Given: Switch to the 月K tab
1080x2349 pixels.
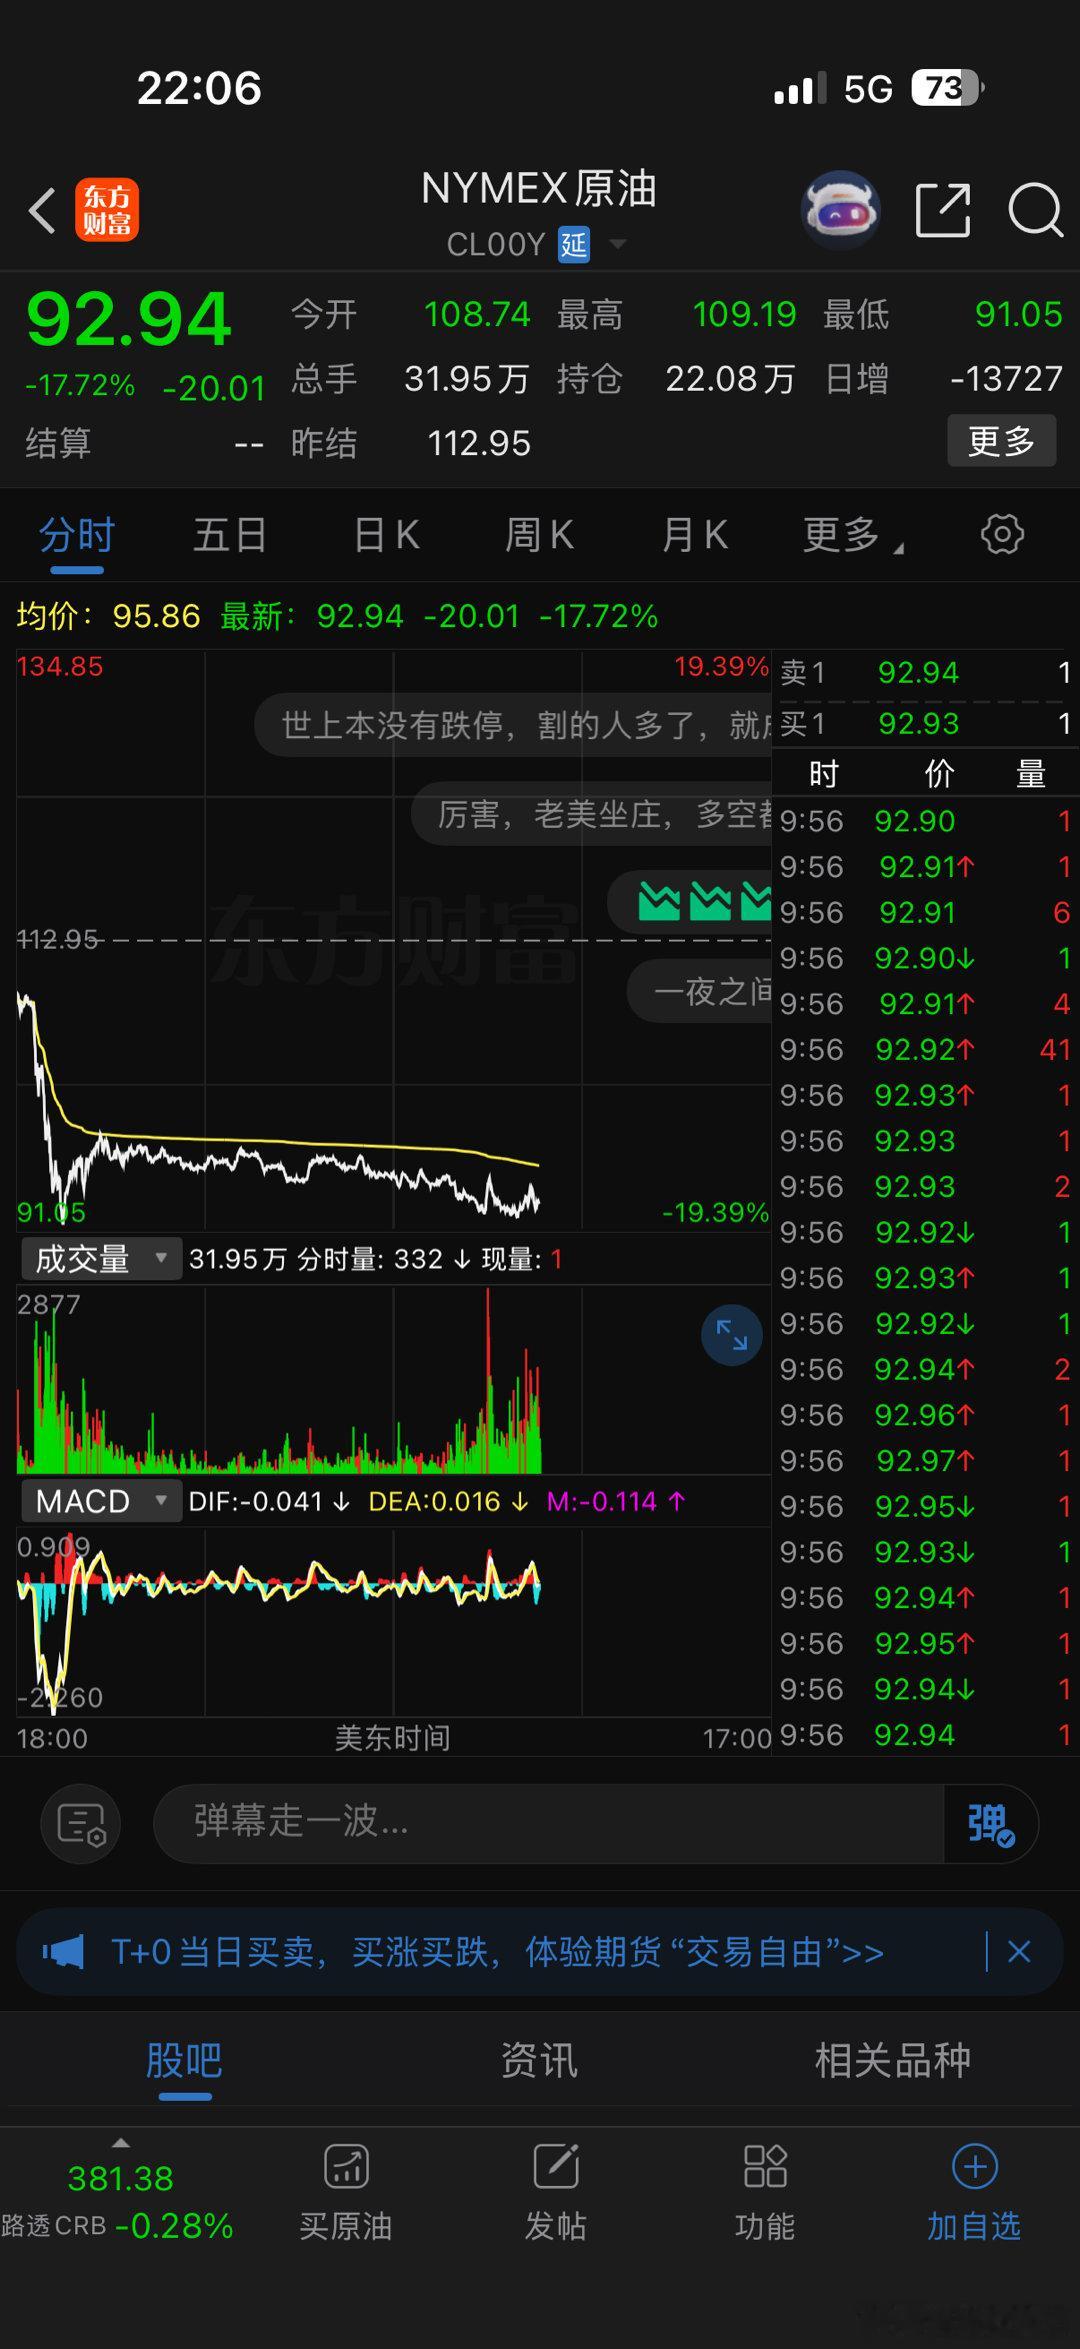Looking at the screenshot, I should coord(694,535).
